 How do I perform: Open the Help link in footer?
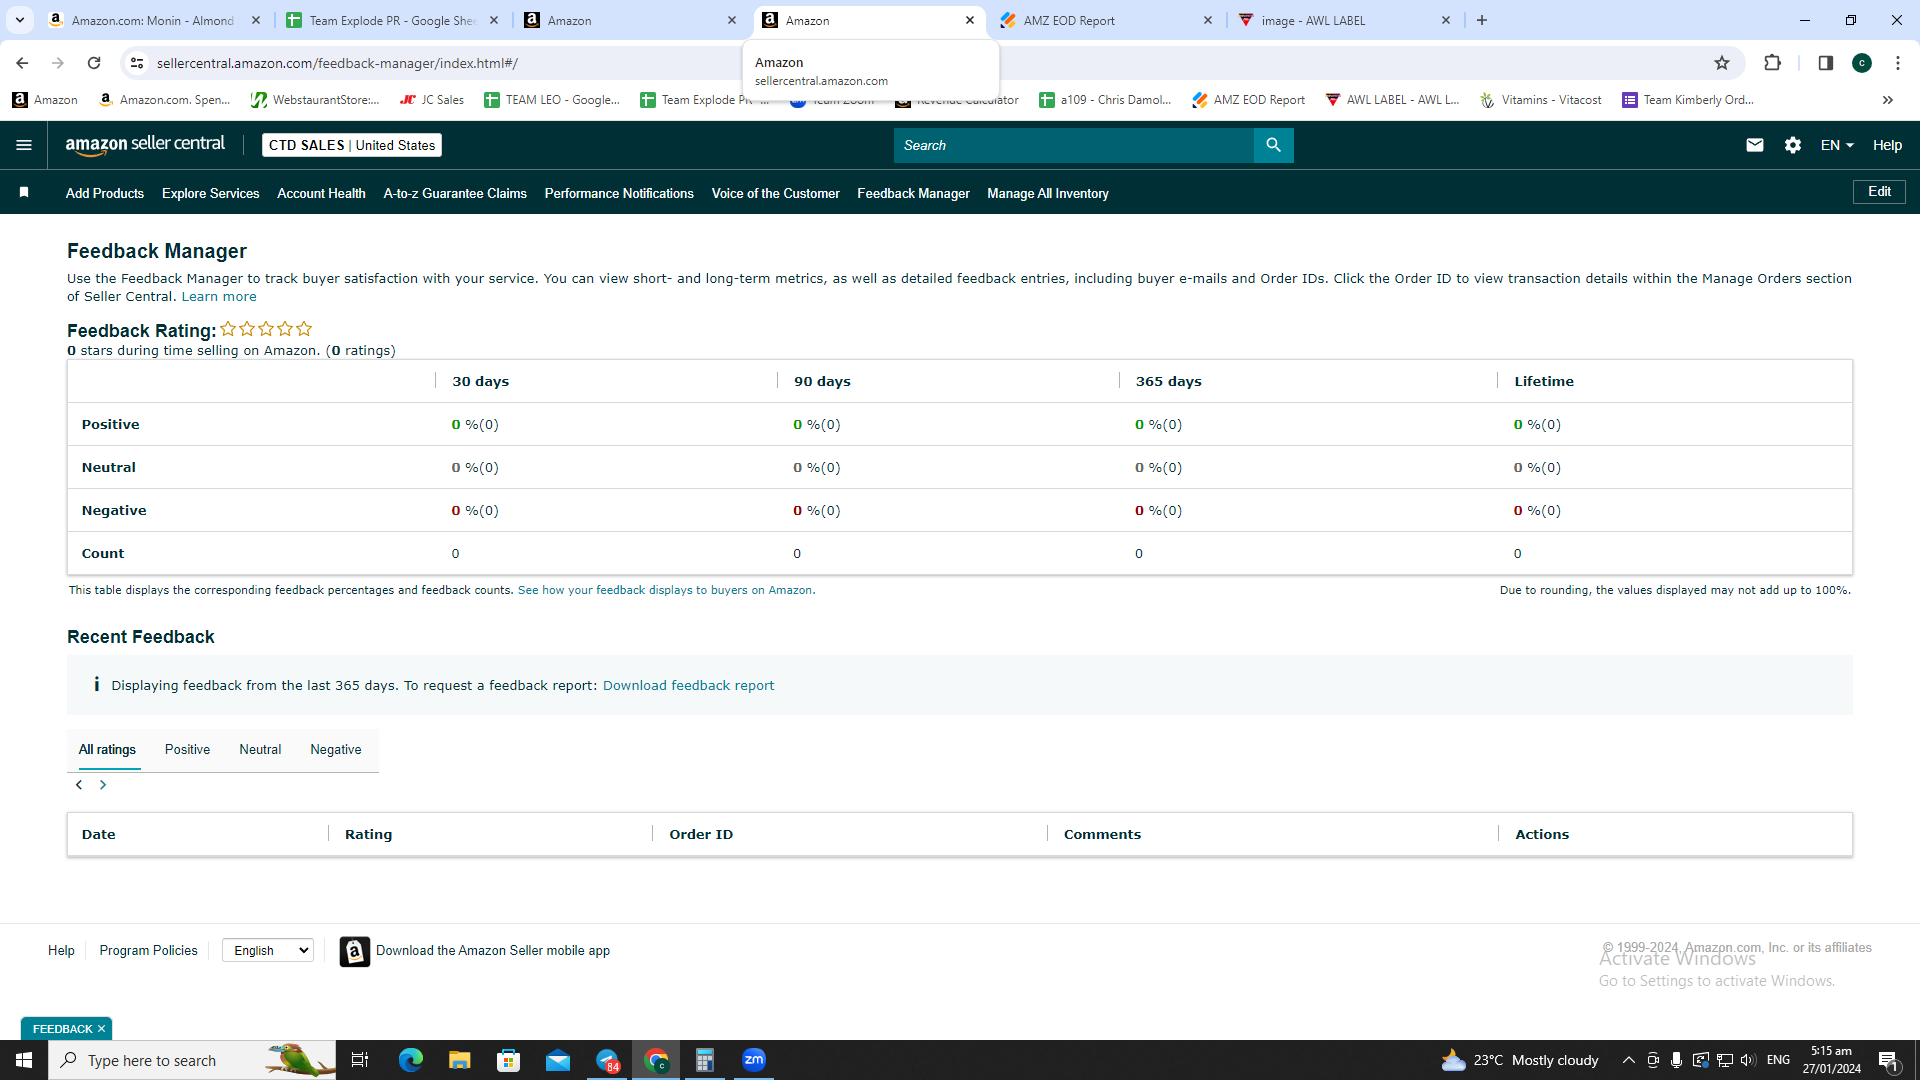61,951
